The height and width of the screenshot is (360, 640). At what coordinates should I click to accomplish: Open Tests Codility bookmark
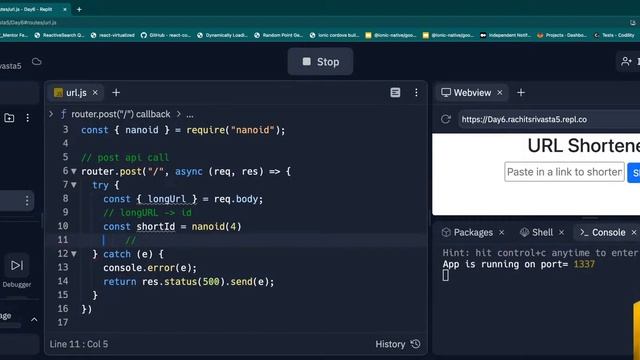[x=614, y=35]
